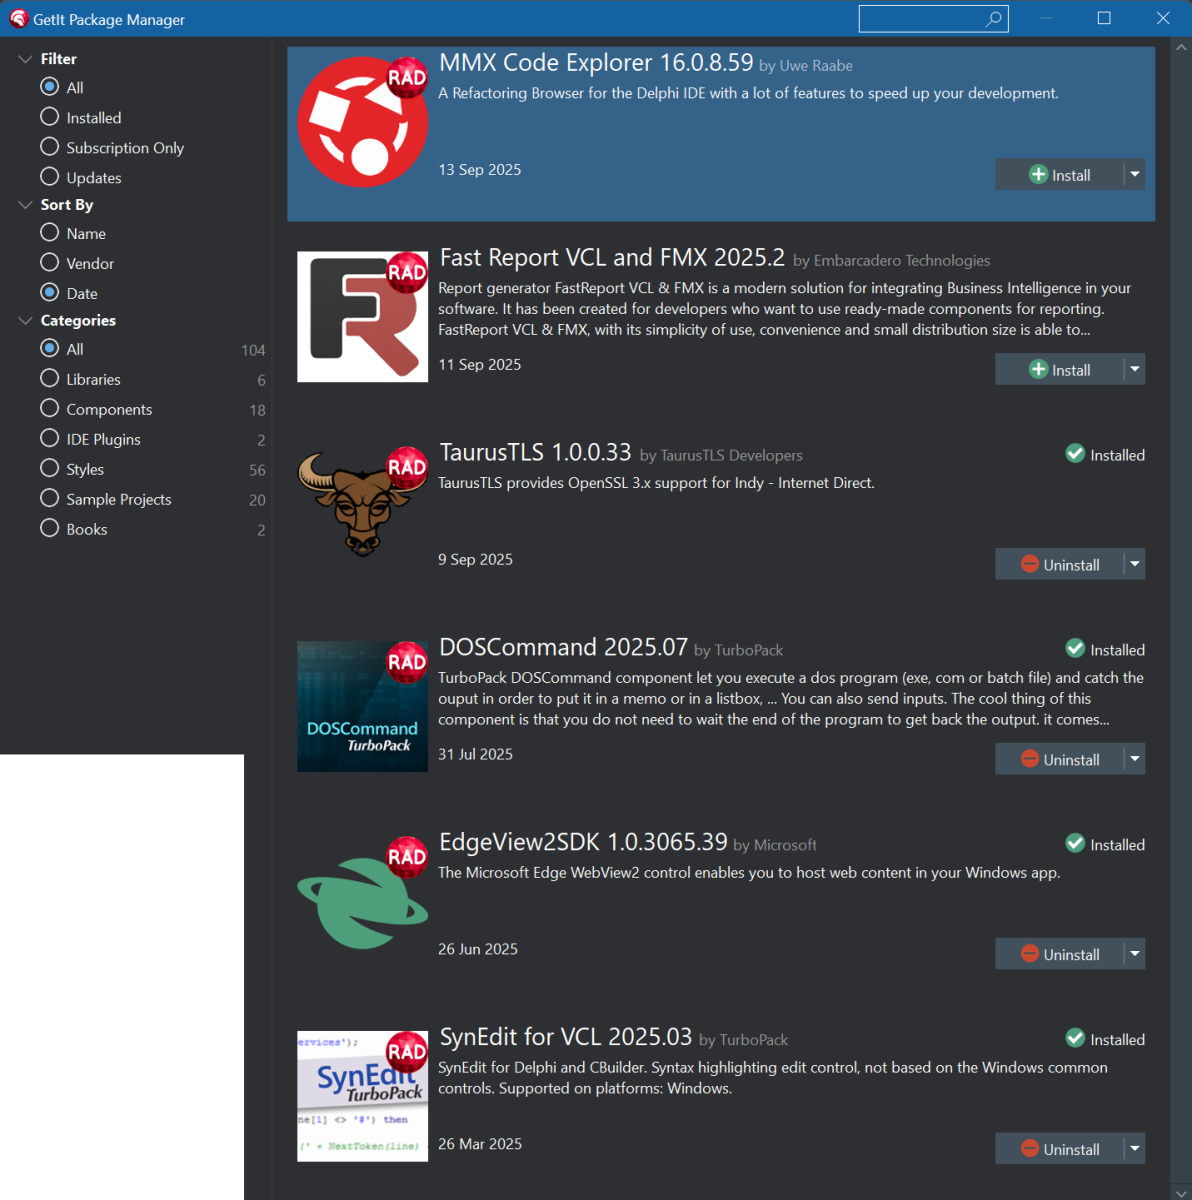Click the Installed checkmark icon for SynEdit
The image size is (1192, 1200).
coord(1075,1039)
